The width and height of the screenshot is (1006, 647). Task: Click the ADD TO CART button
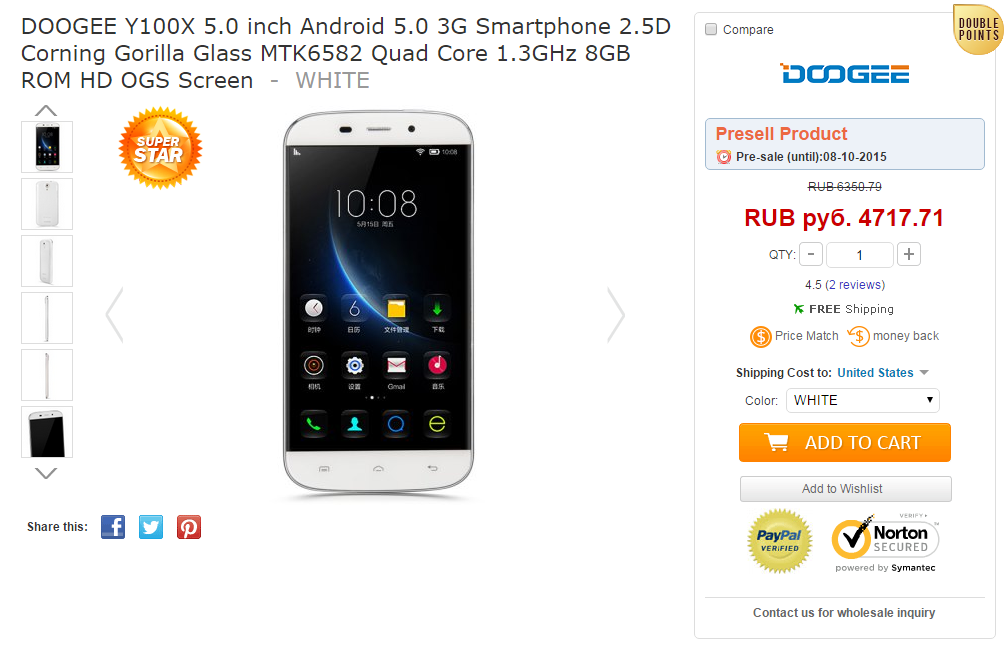(845, 442)
